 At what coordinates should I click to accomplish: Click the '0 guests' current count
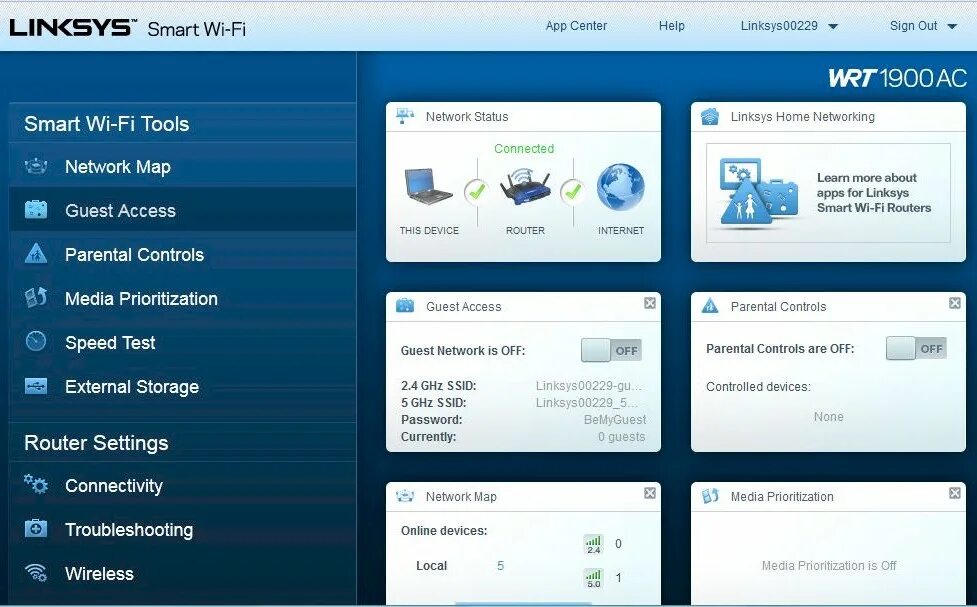[x=621, y=436]
